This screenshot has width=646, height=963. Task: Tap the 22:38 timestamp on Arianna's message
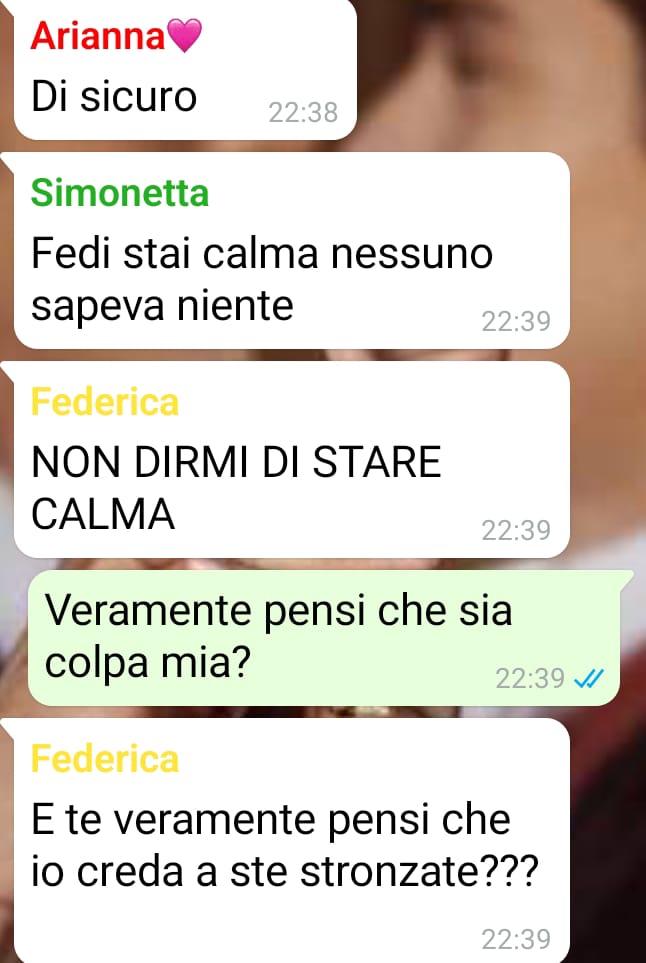click(303, 112)
